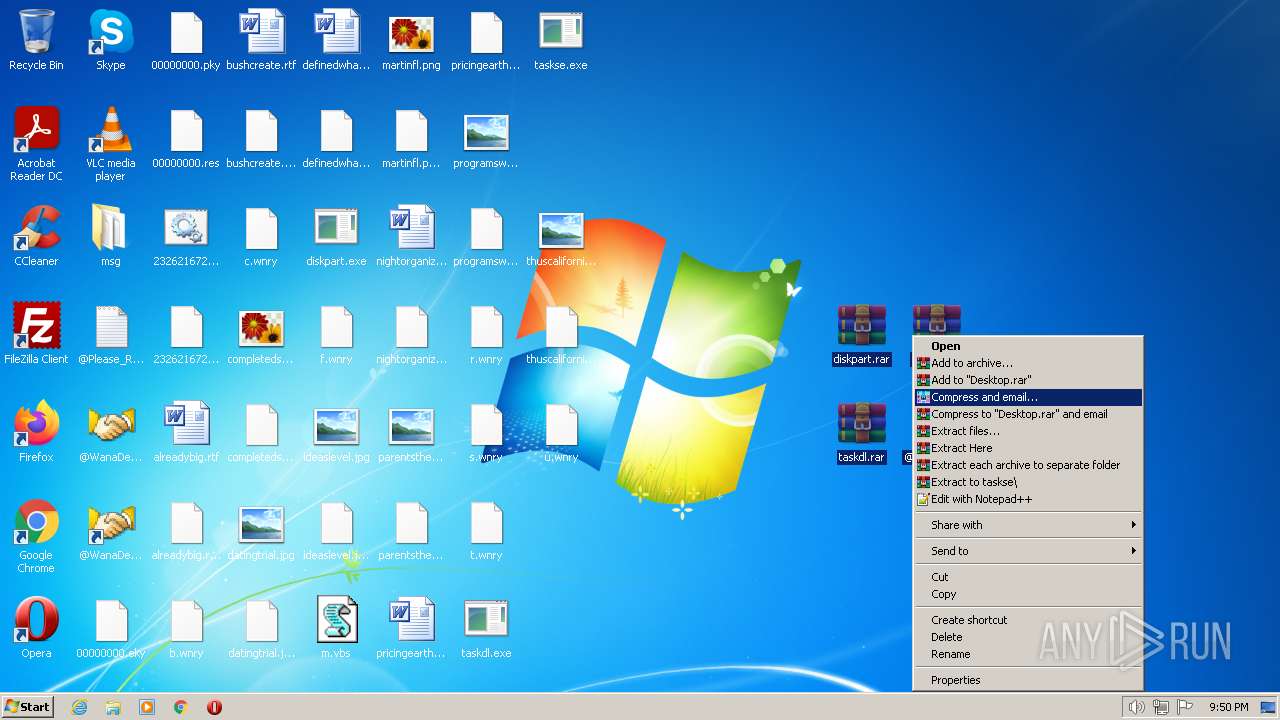This screenshot has width=1280, height=720.
Task: Choose Add to "Desktop.rar" entry
Action: pyautogui.click(x=1027, y=380)
